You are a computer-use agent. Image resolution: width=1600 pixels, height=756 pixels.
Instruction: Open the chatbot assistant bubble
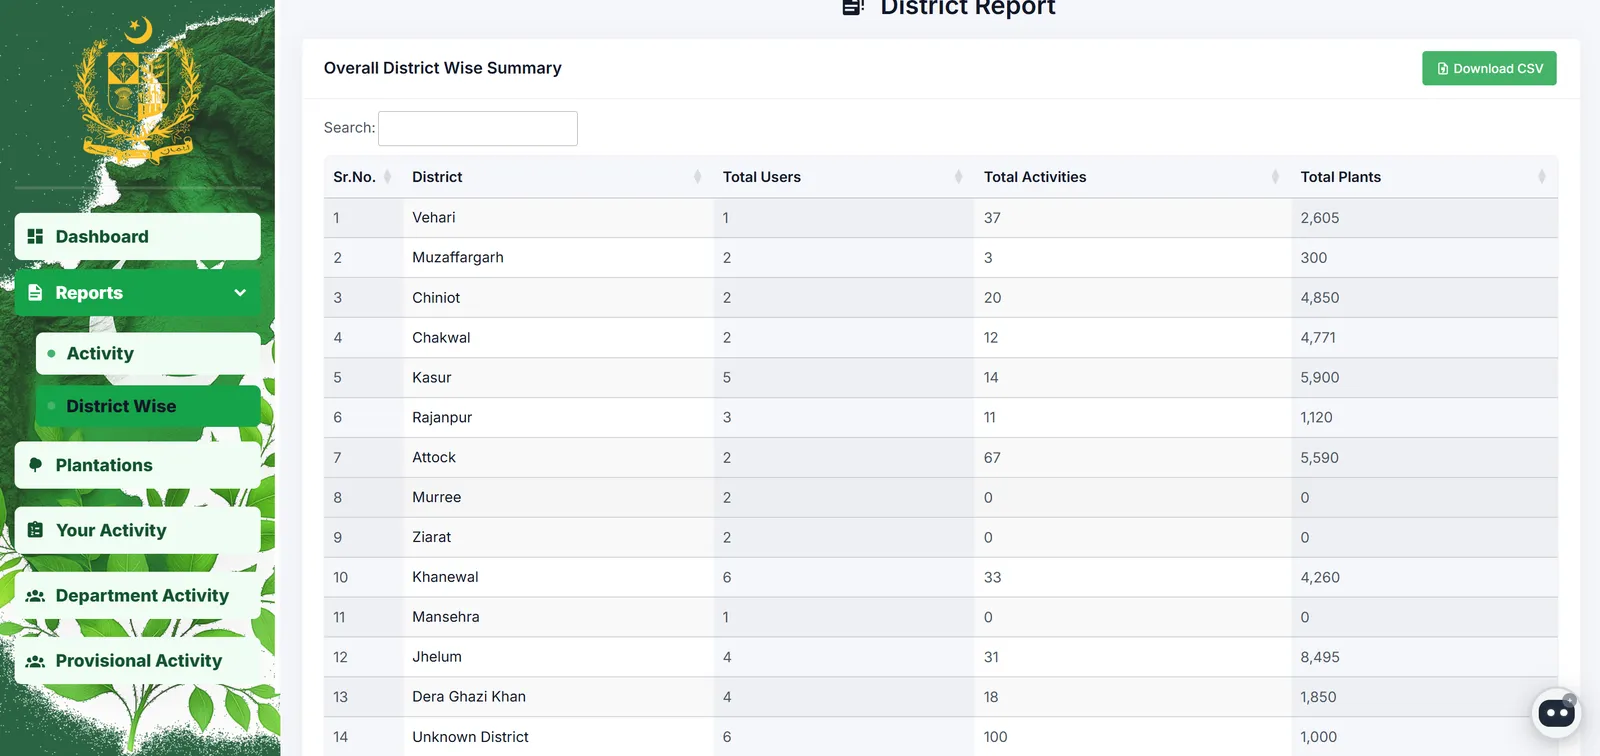pos(1556,713)
